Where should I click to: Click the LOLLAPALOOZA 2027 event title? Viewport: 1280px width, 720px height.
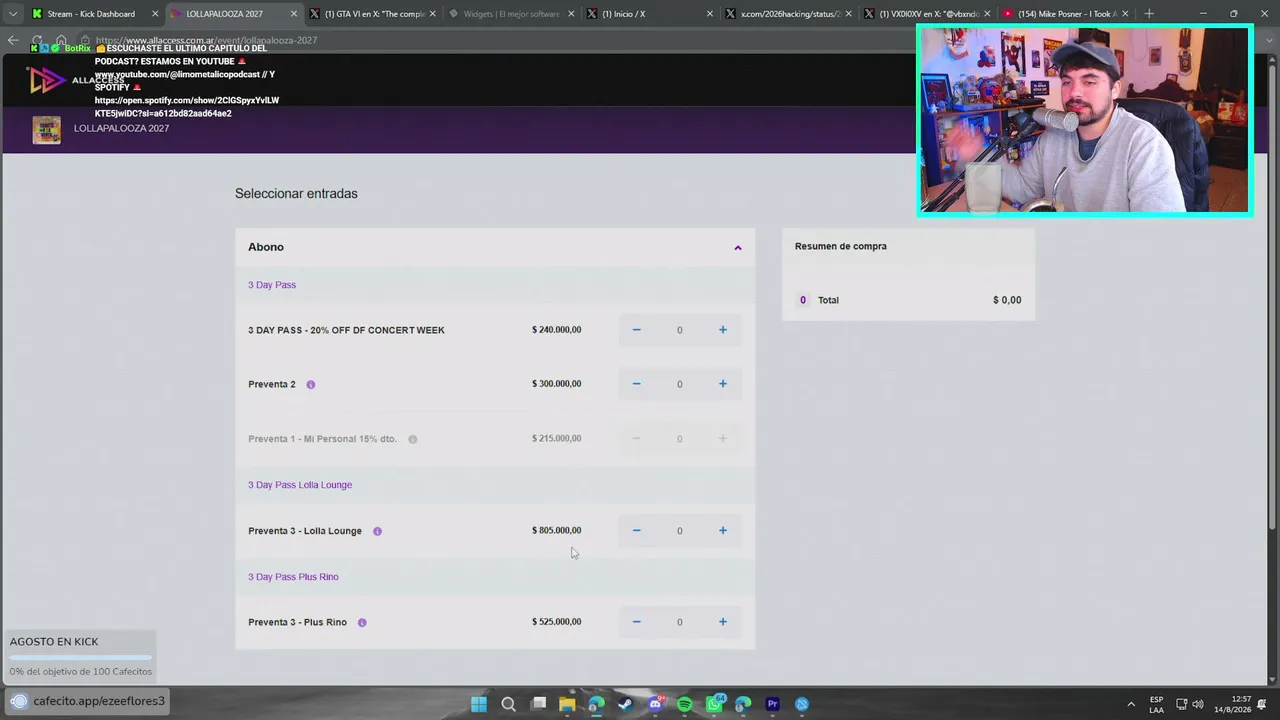pos(121,129)
